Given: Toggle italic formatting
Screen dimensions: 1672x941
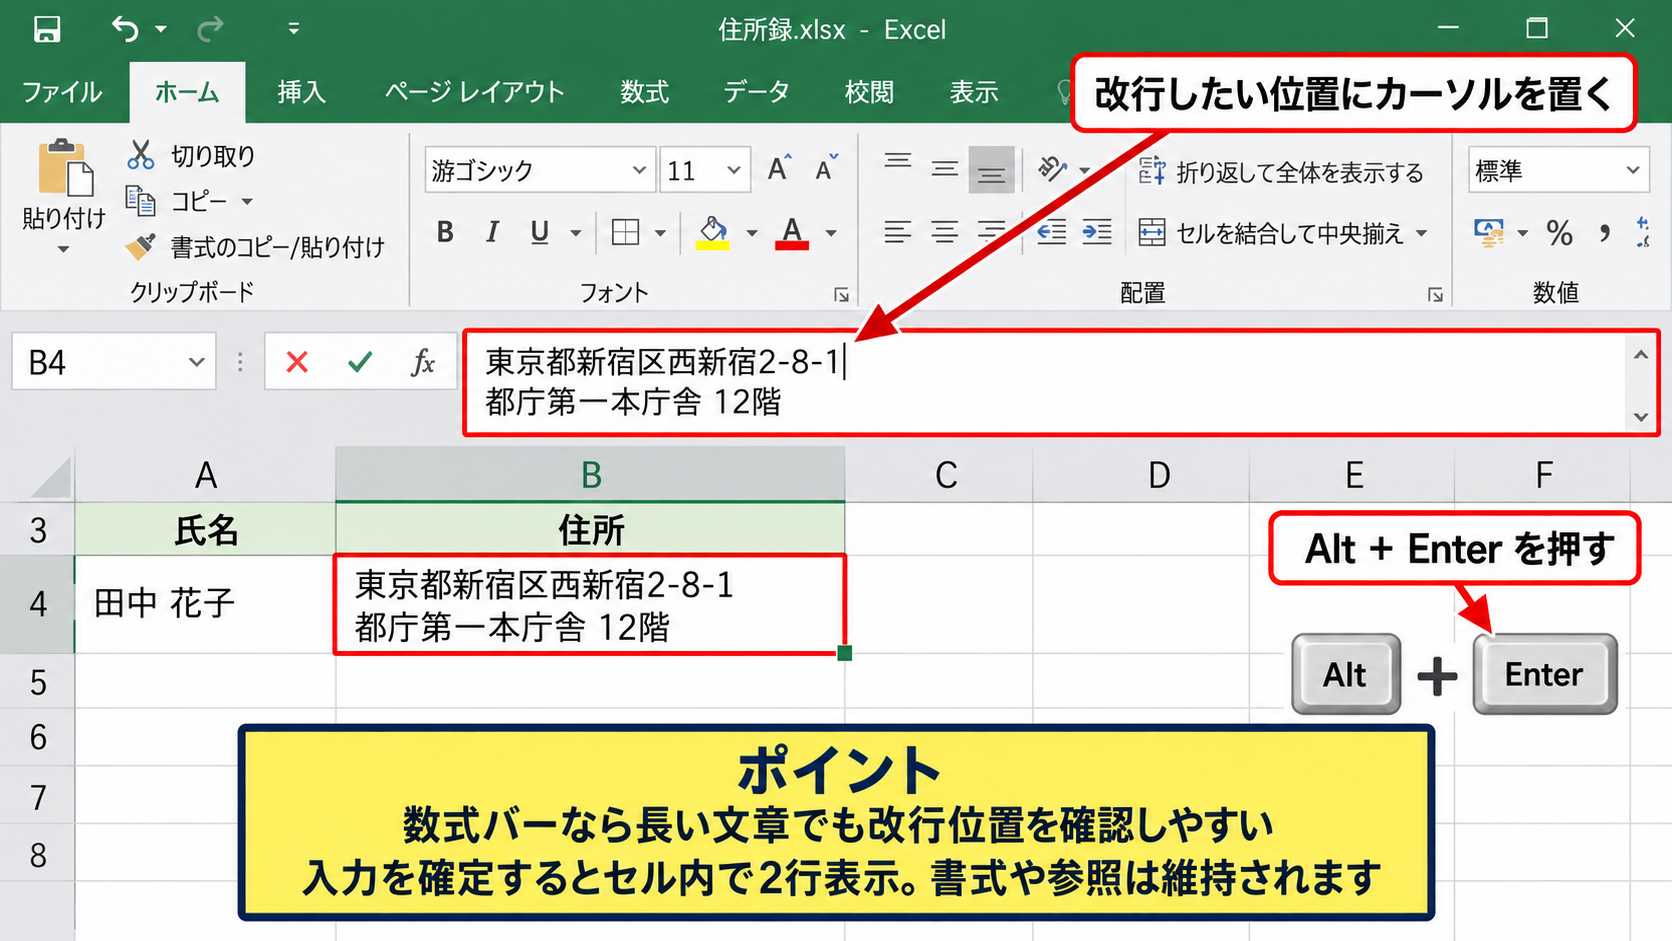Looking at the screenshot, I should [x=492, y=232].
